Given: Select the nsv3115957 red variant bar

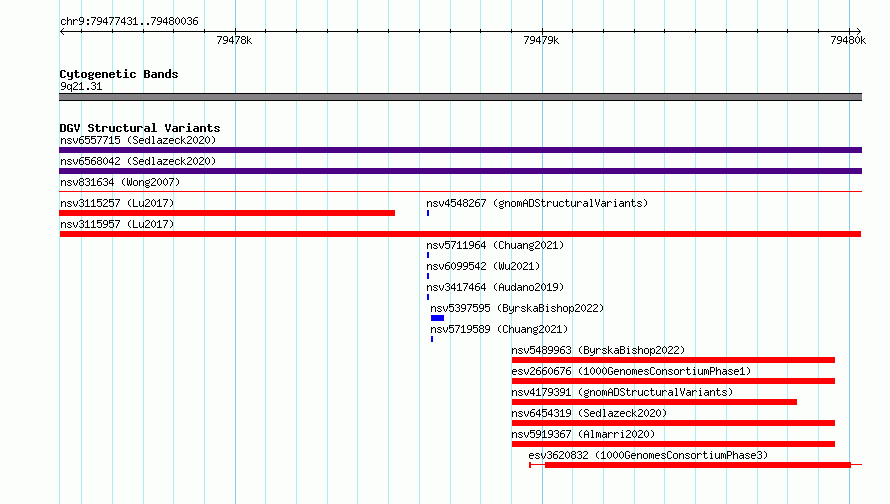Looking at the screenshot, I should (x=460, y=234).
